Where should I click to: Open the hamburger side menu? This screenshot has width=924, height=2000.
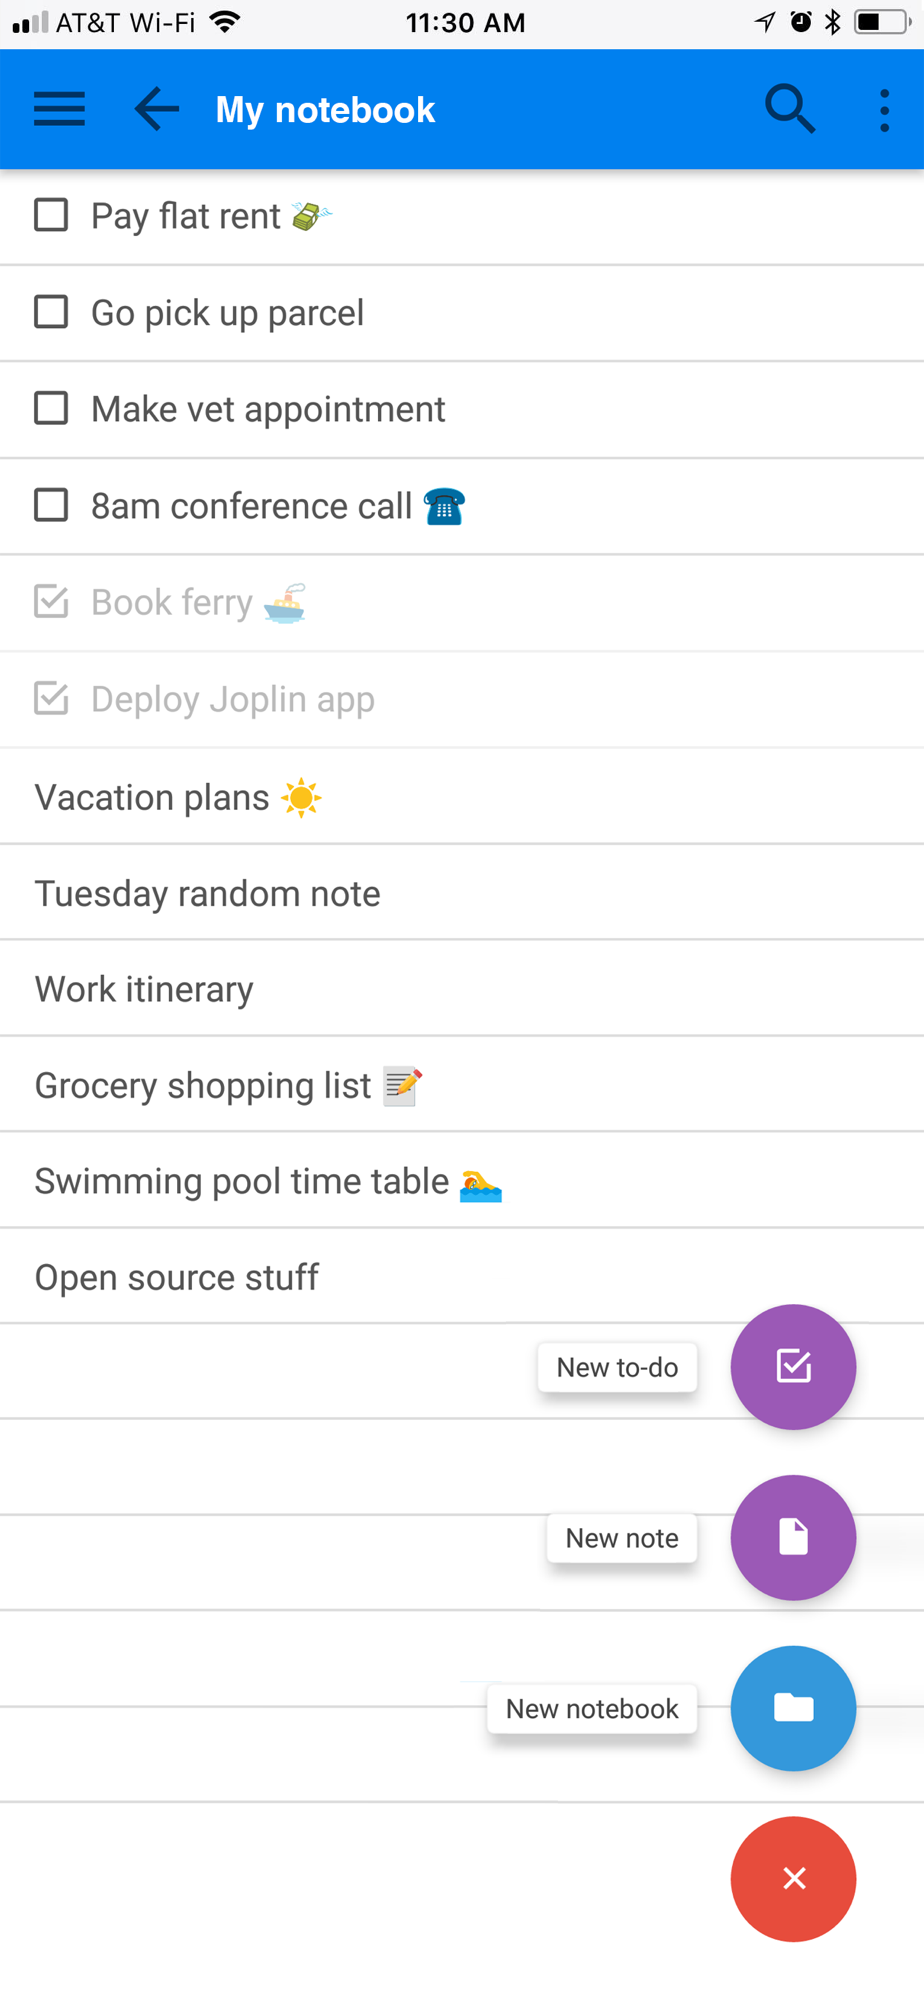(59, 109)
